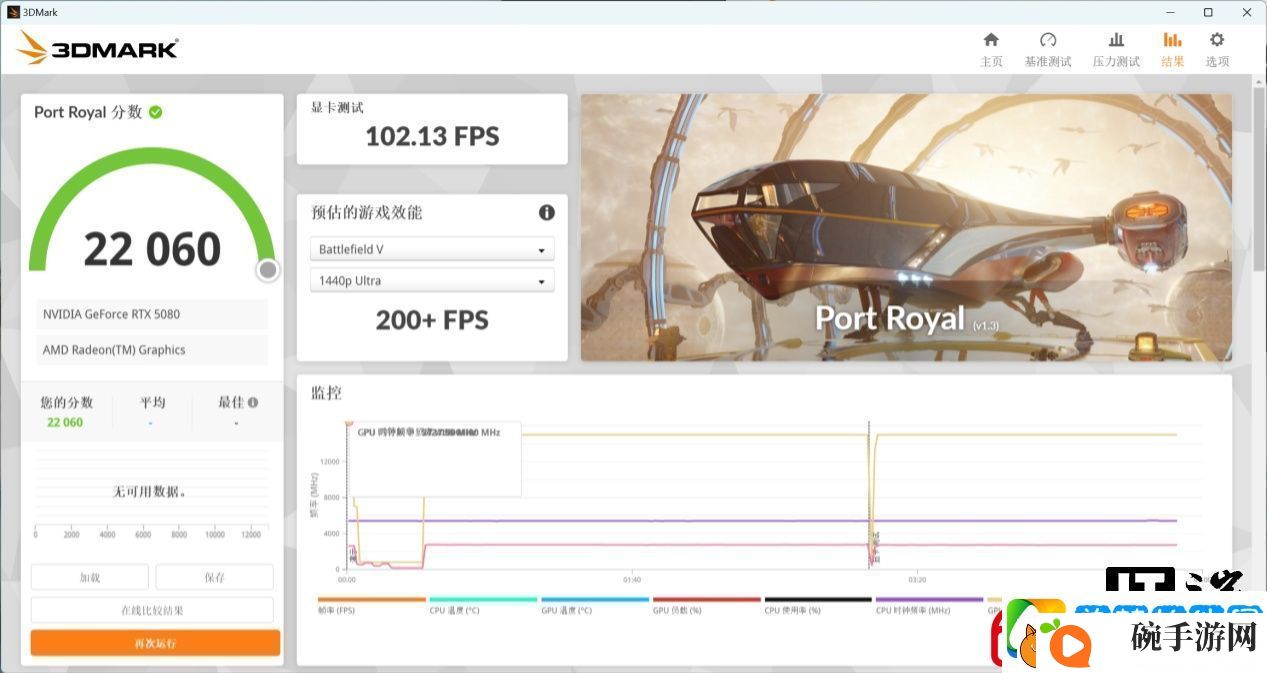Open the 压力测试 stress test tab
The height and width of the screenshot is (673, 1267).
tap(1116, 49)
